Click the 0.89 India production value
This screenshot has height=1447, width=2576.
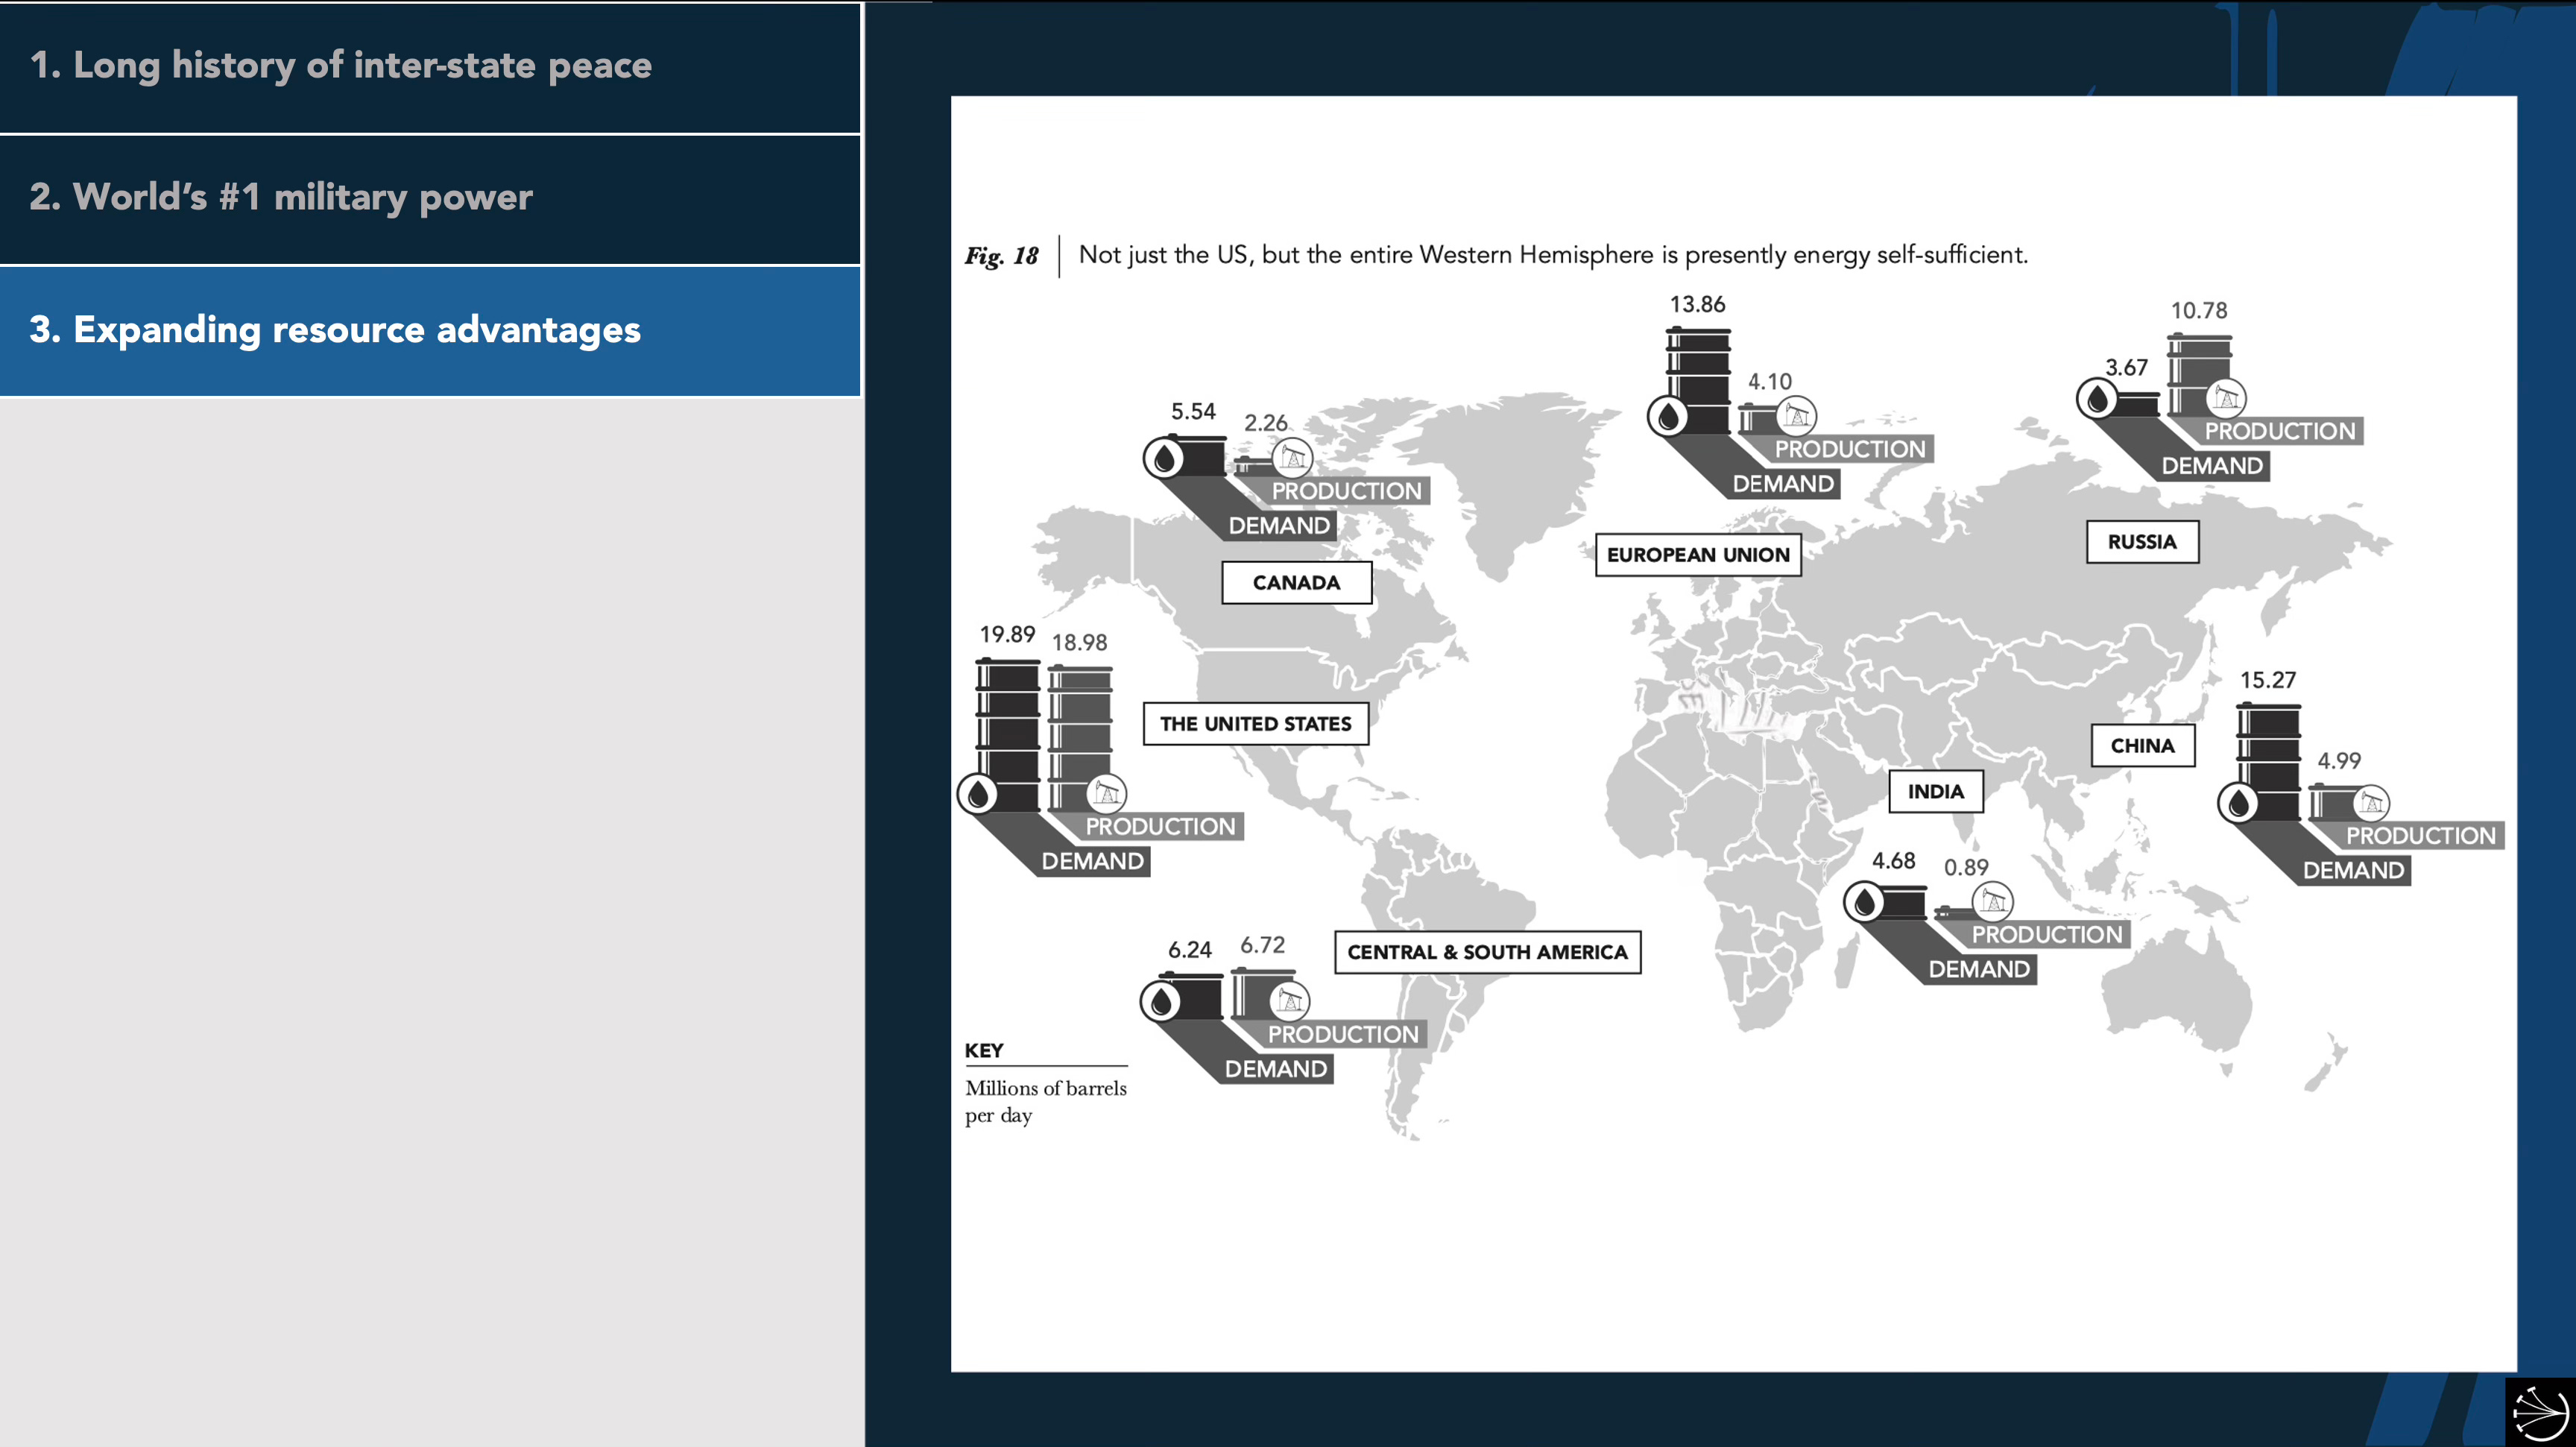click(1965, 867)
